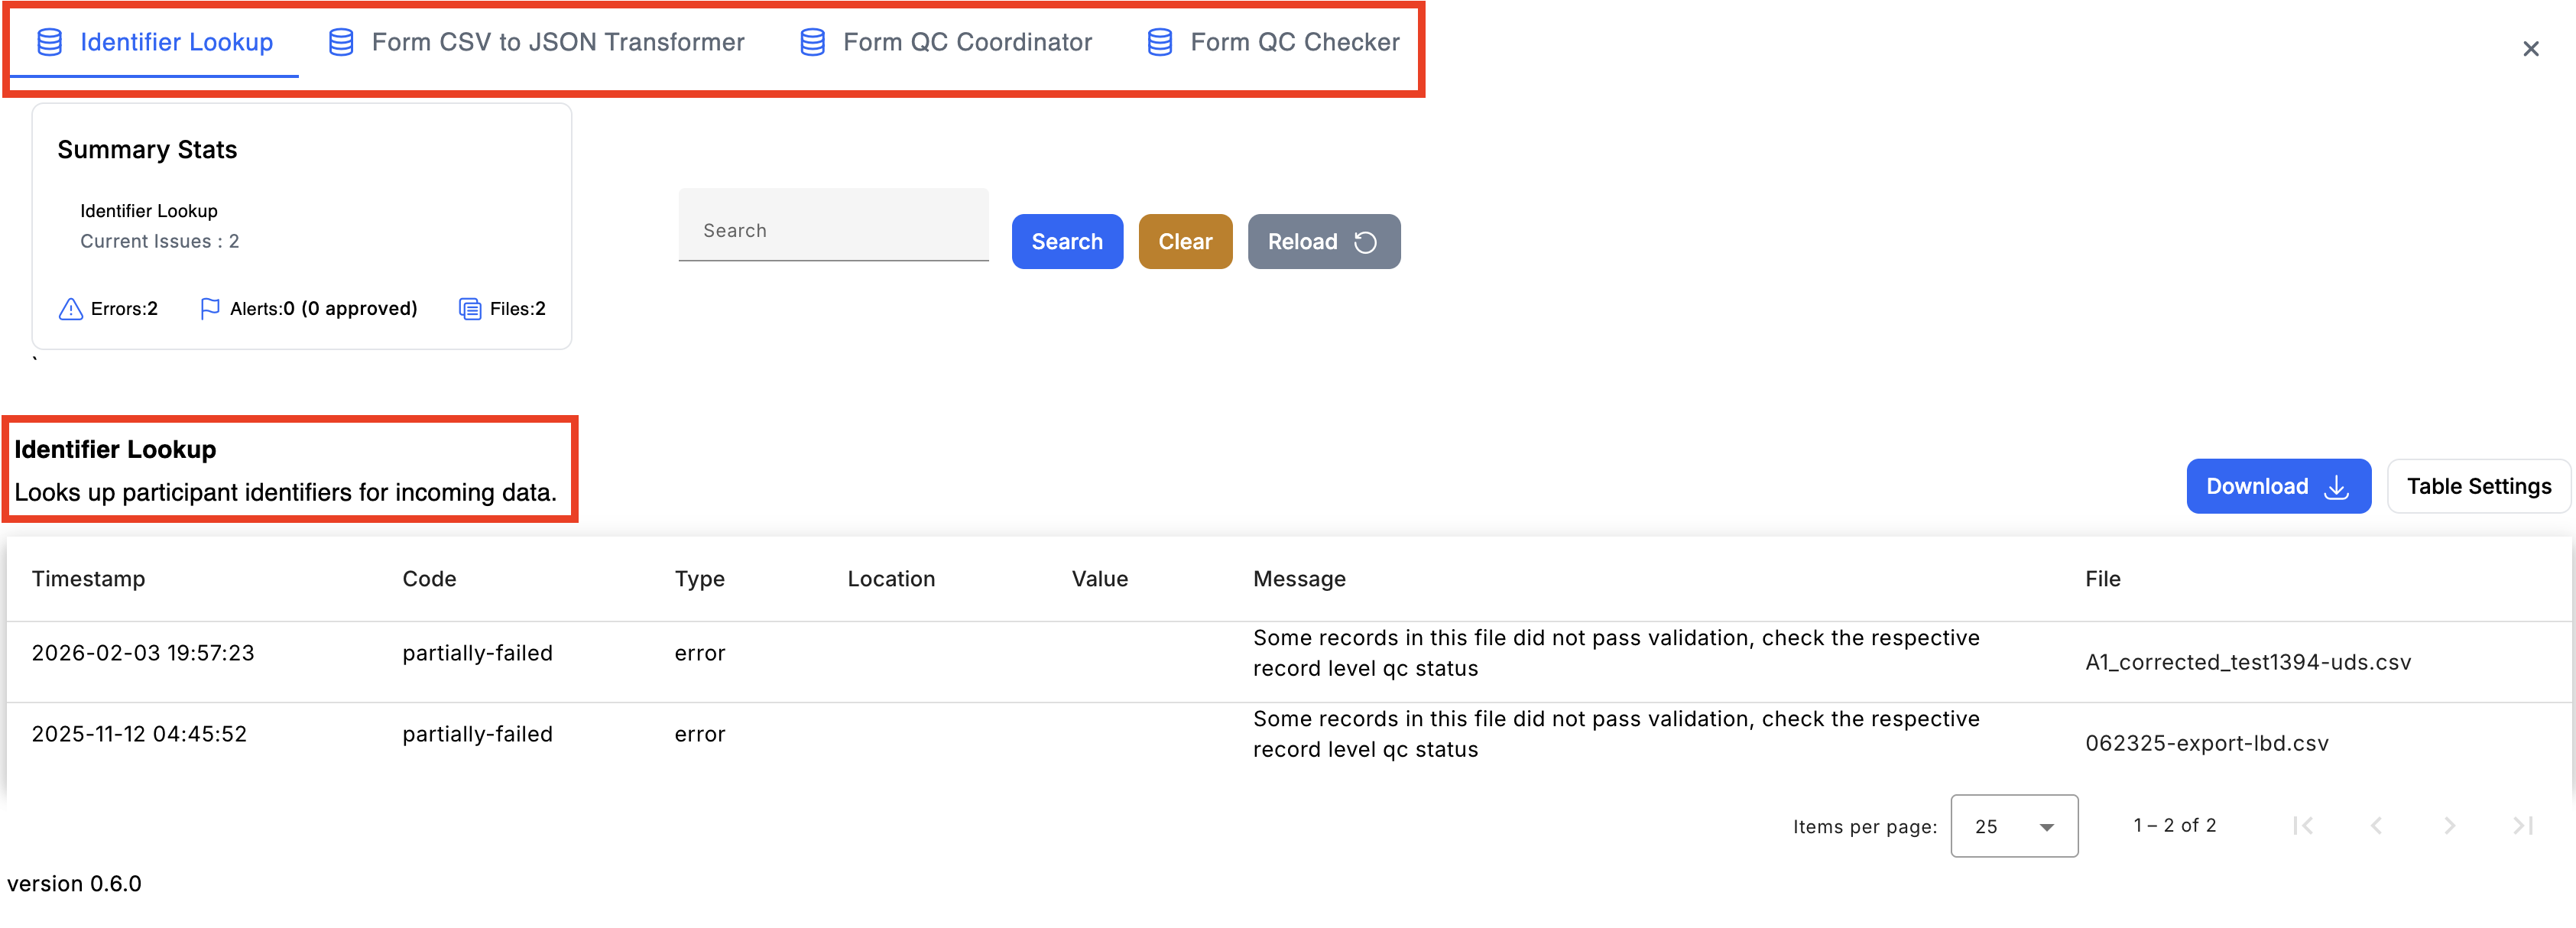
Task: Click the Items per page label
Action: [1864, 827]
